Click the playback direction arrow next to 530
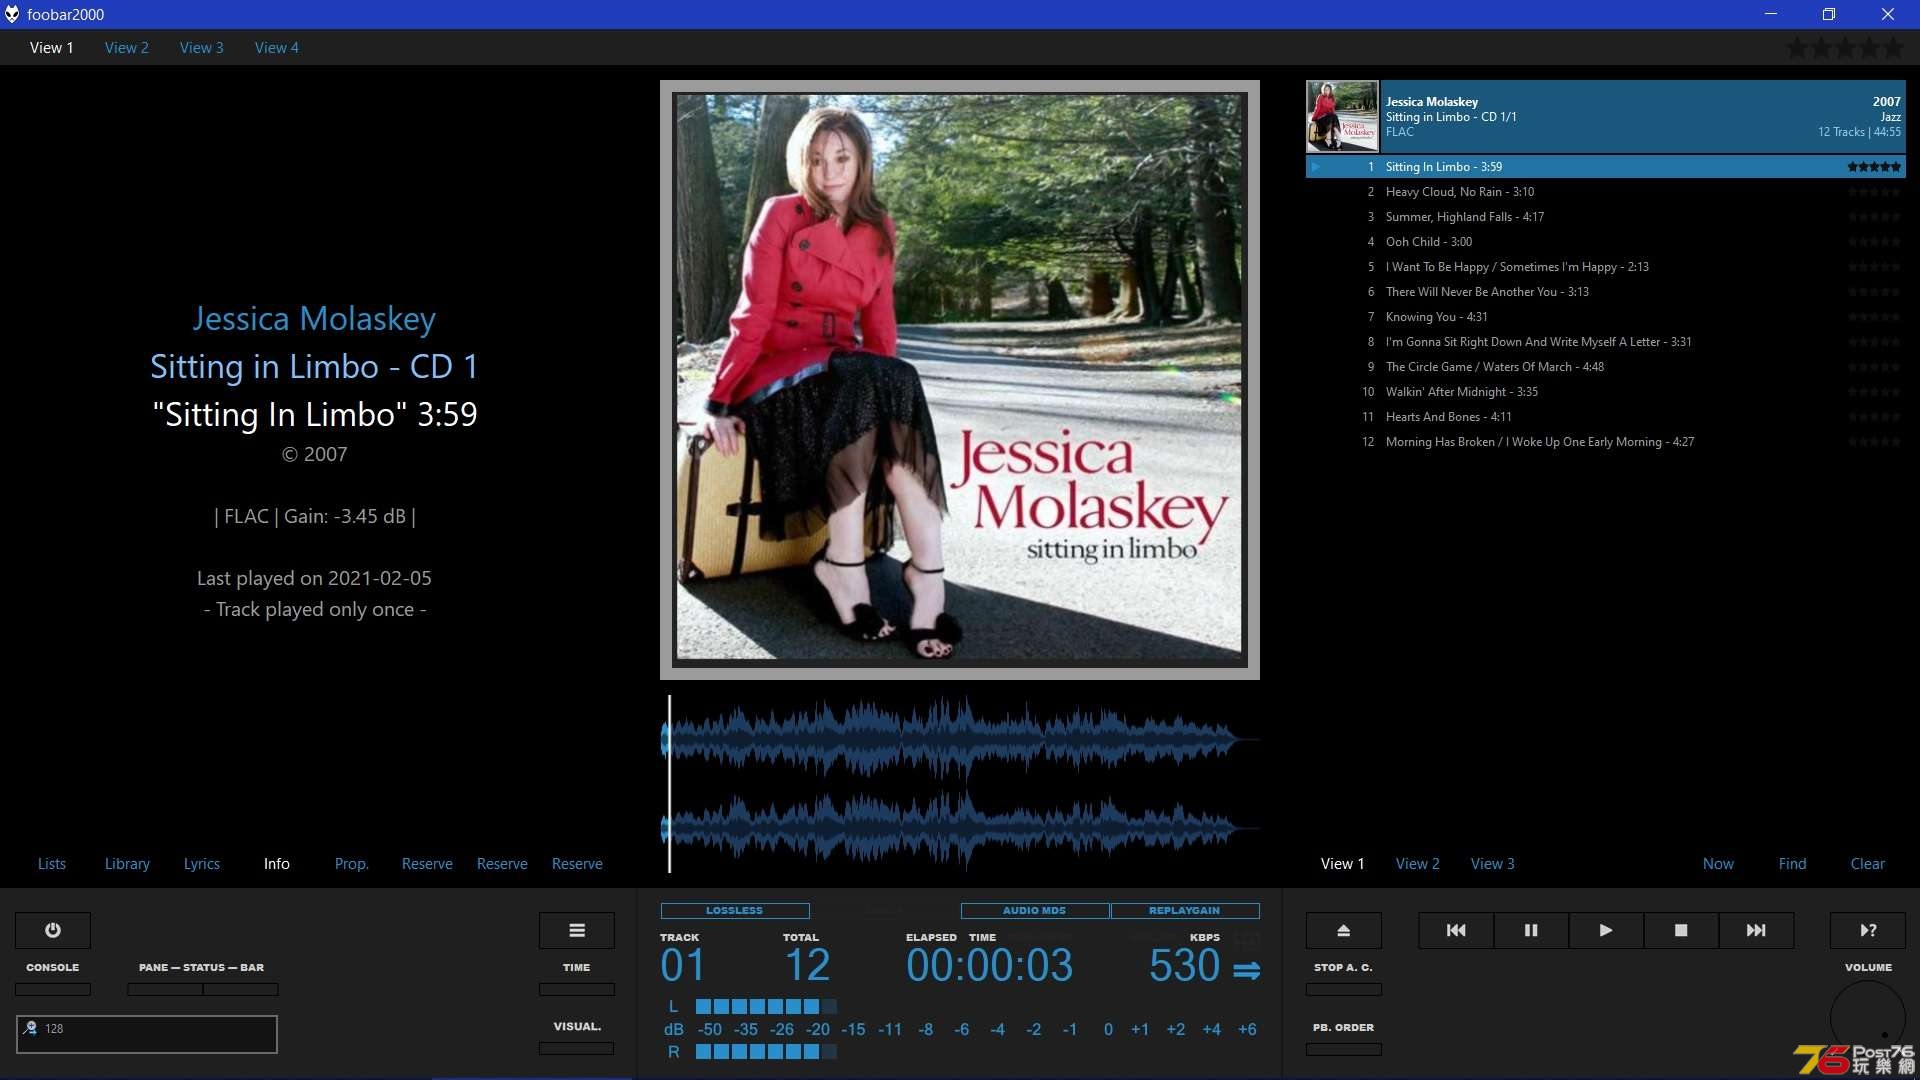This screenshot has width=1920, height=1080. (x=1246, y=970)
